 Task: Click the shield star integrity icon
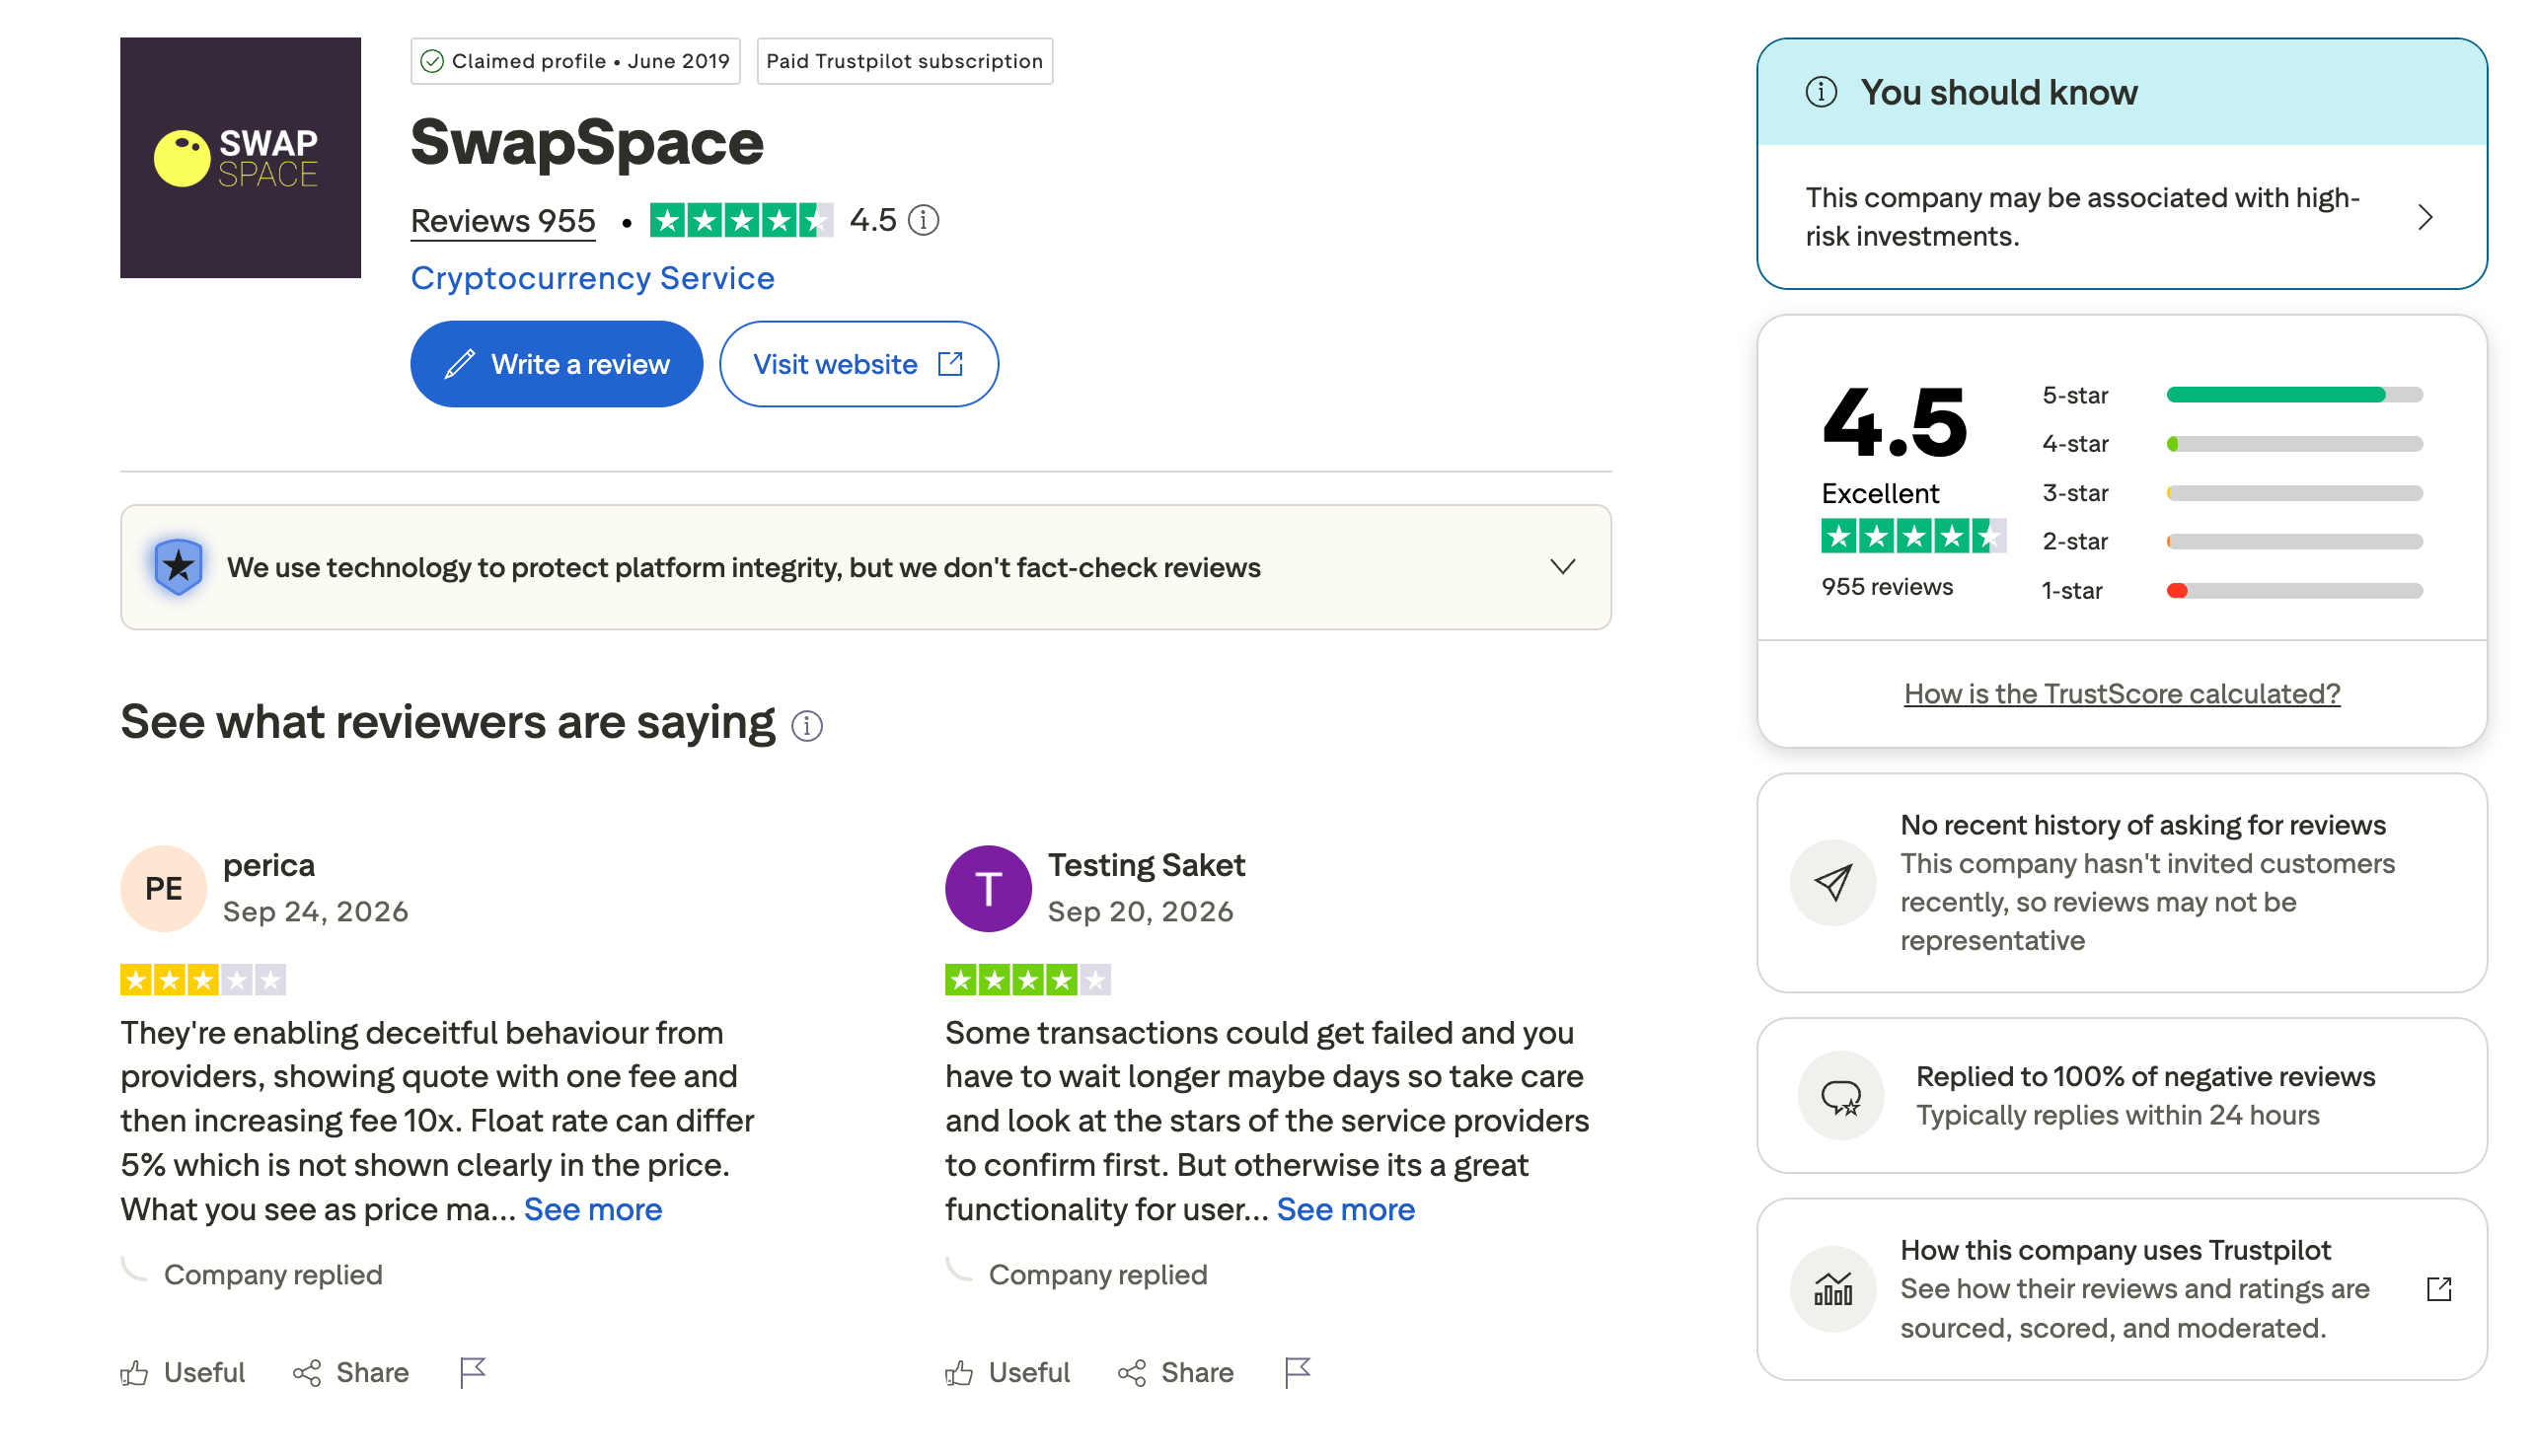click(179, 567)
